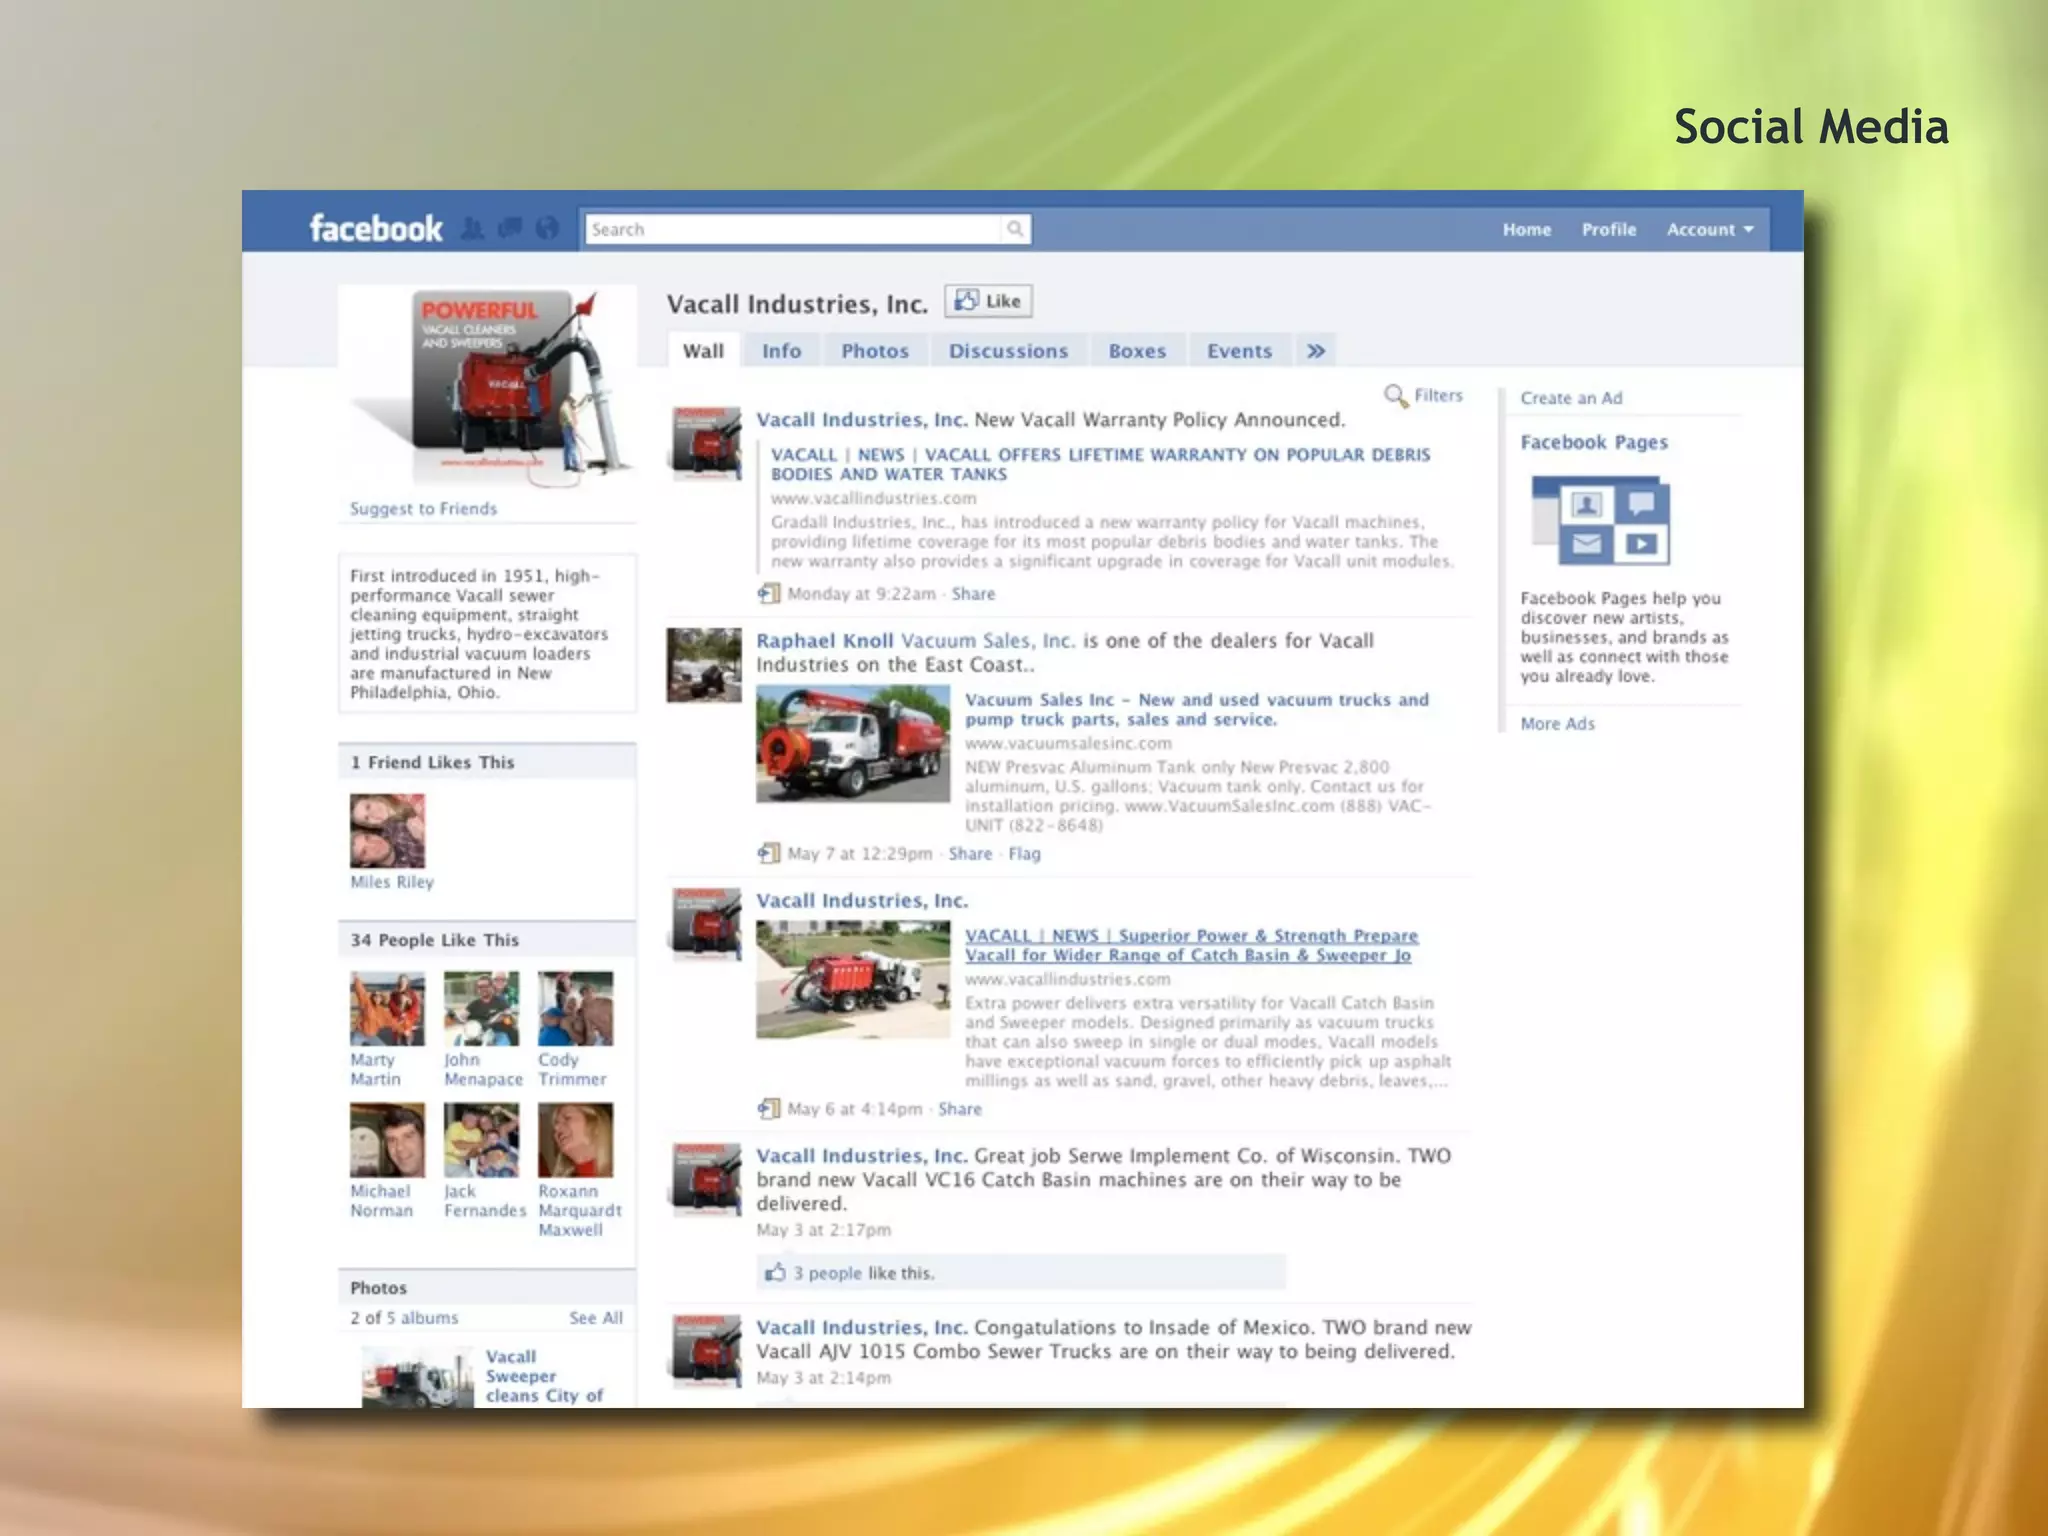Screen dimensions: 2048x1536
Task: Click '34 People Like This' heading
Action: (x=435, y=940)
